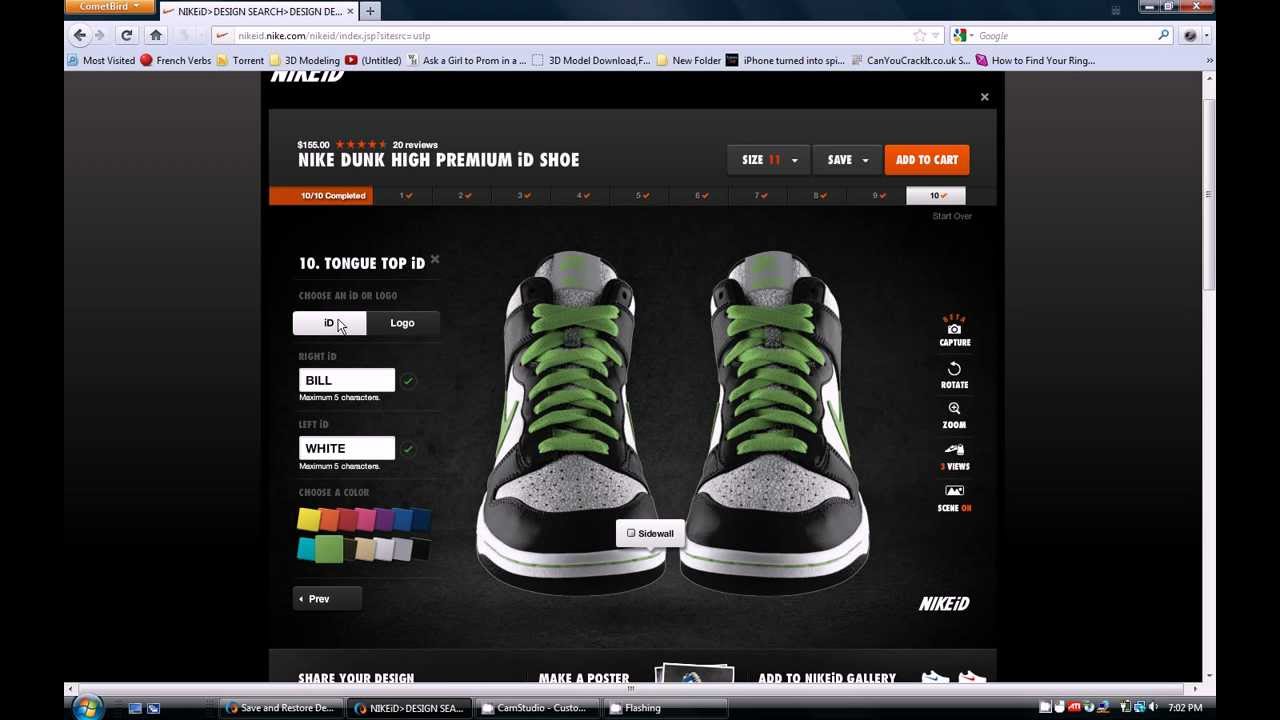
Task: Open the French Verbs bookmark
Action: pyautogui.click(x=176, y=60)
